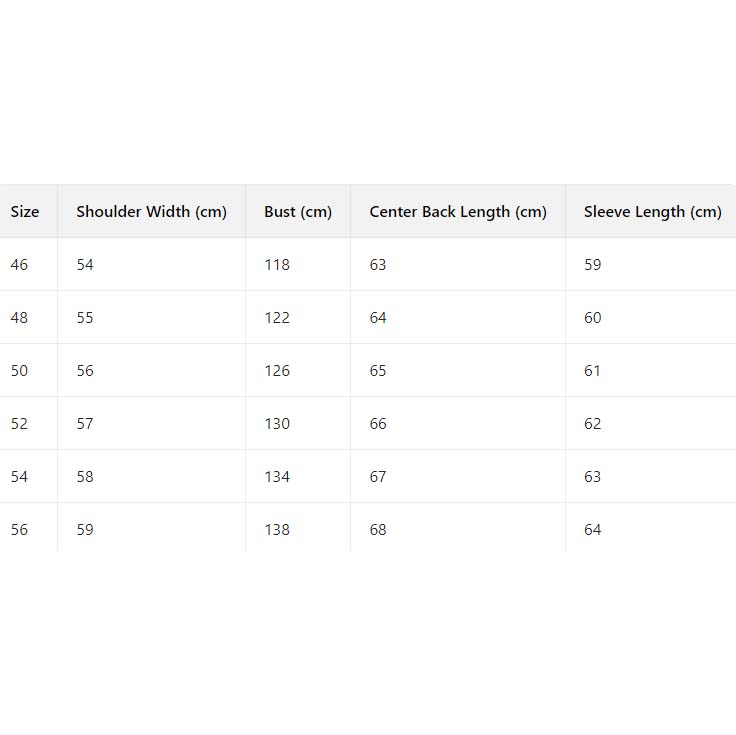
Task: Select the size 56 cell
Action: coord(20,530)
